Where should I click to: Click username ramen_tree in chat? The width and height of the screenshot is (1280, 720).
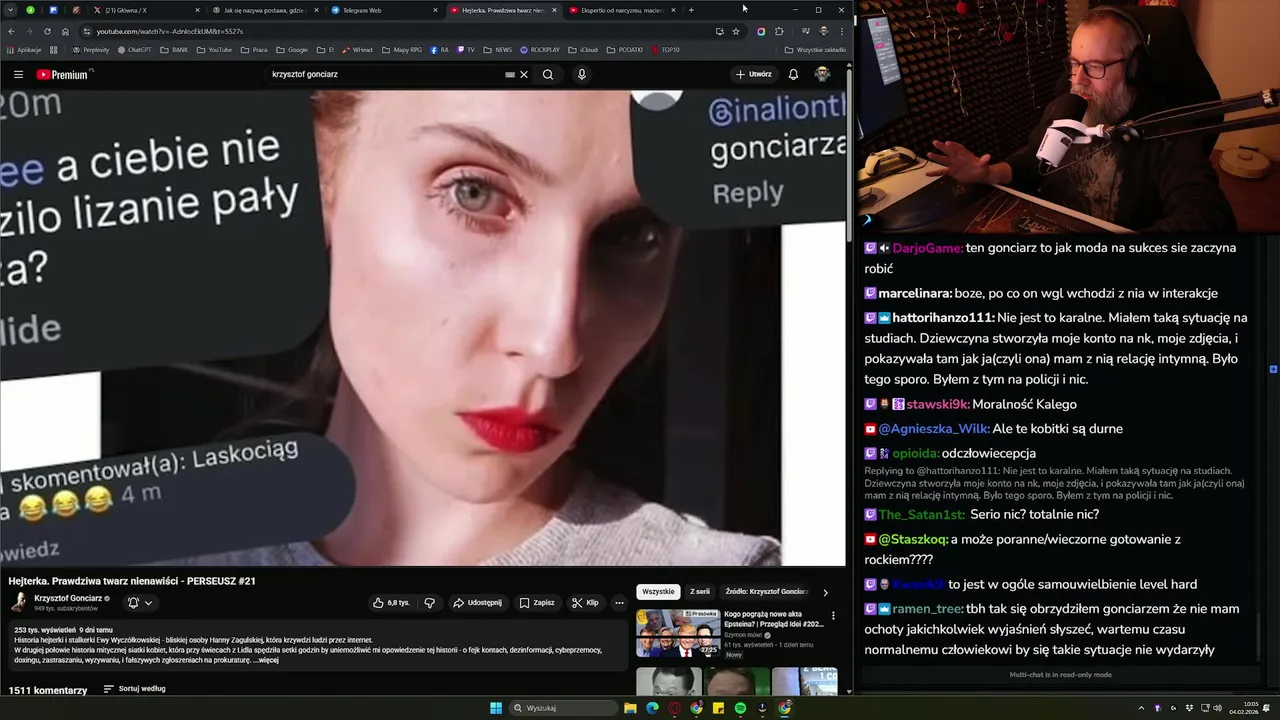(928, 608)
